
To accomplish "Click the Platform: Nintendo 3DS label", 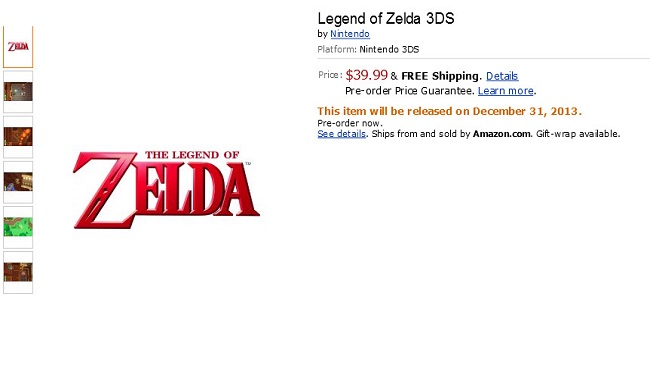I will point(368,49).
